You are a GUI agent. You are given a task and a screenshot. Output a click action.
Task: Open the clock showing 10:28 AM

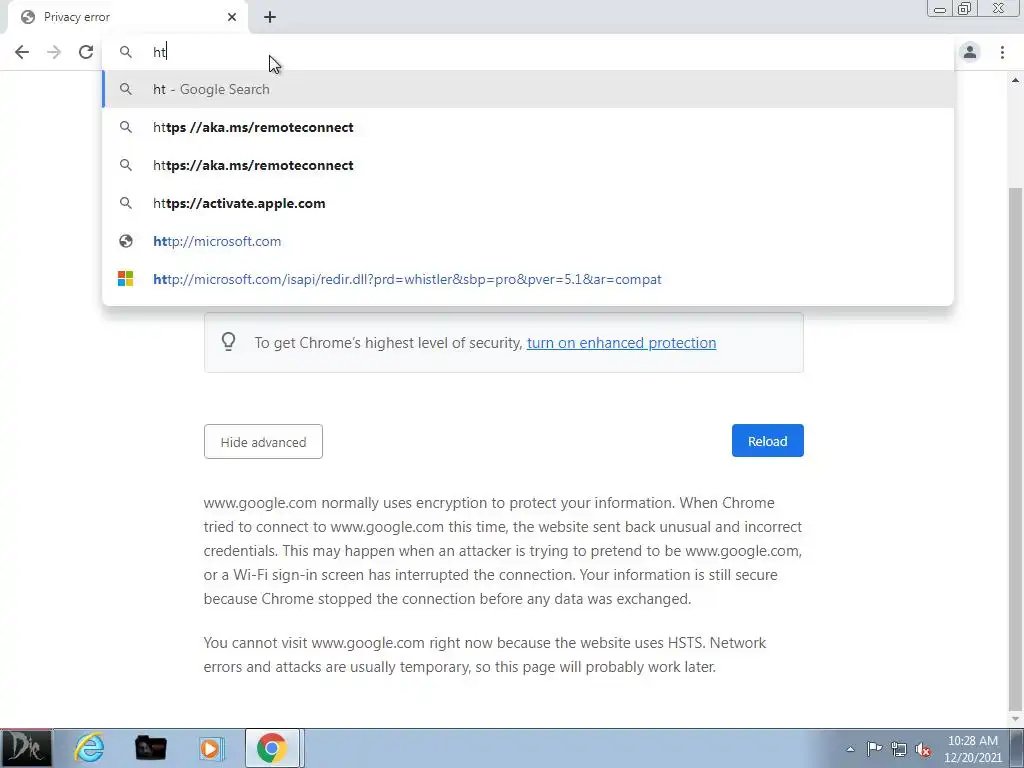coord(972,748)
